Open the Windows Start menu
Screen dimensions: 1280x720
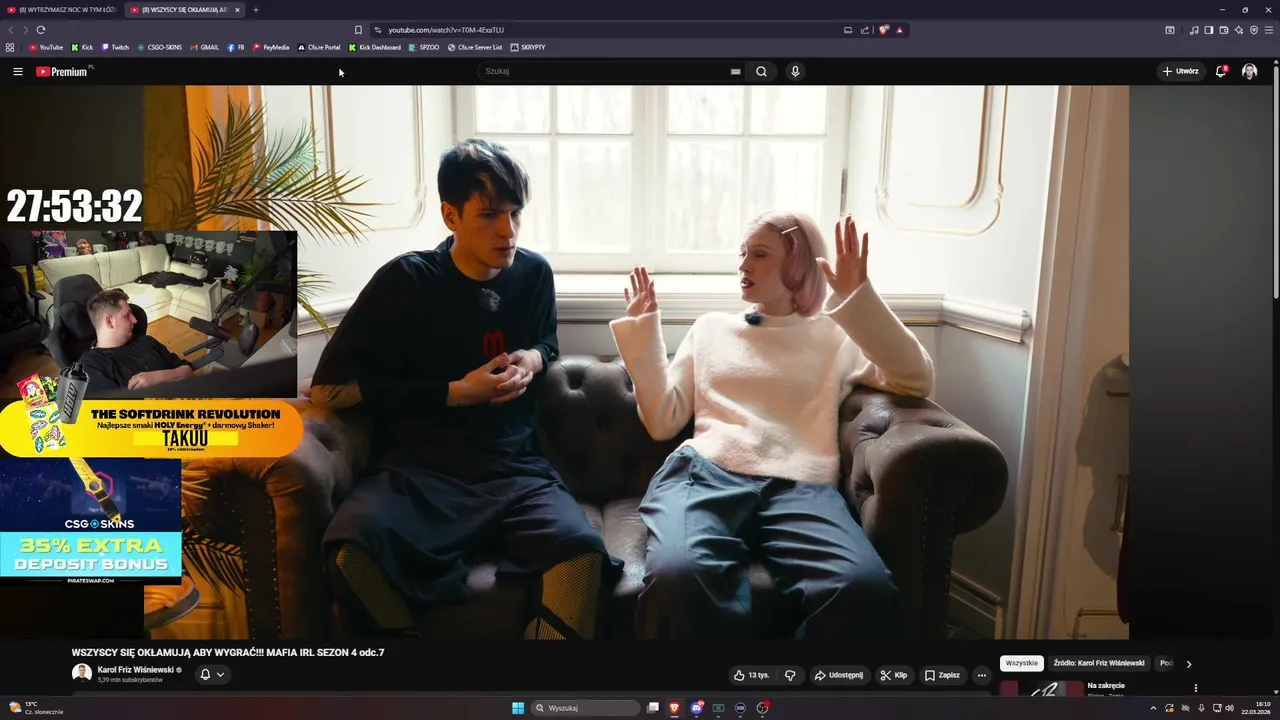(518, 708)
